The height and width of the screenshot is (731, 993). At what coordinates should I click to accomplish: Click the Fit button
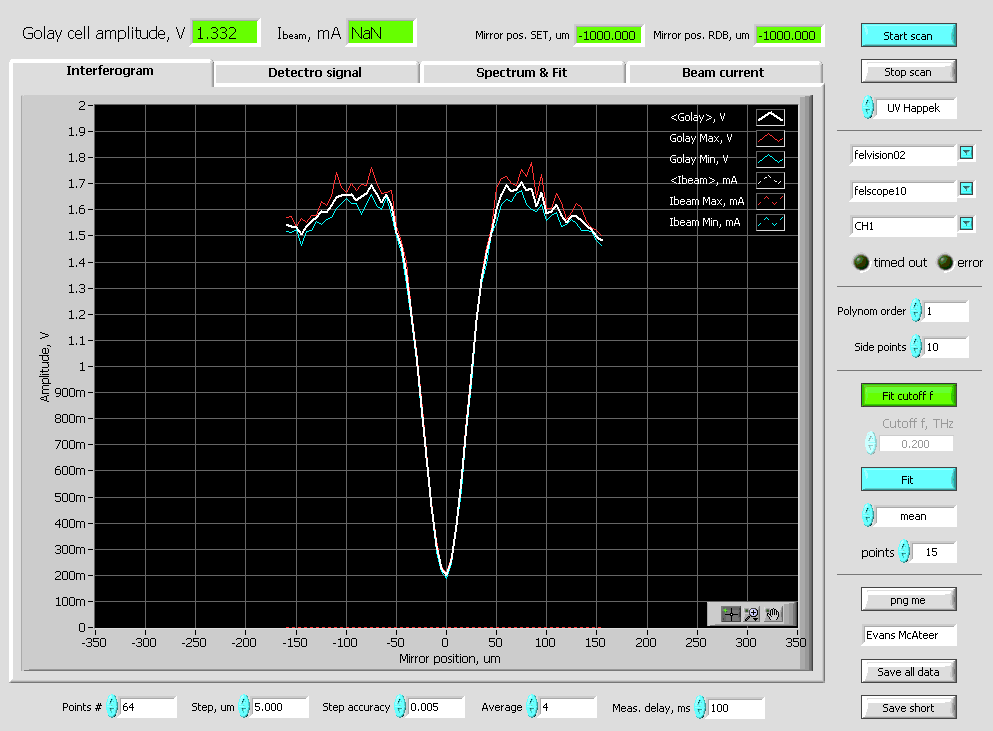[x=908, y=480]
